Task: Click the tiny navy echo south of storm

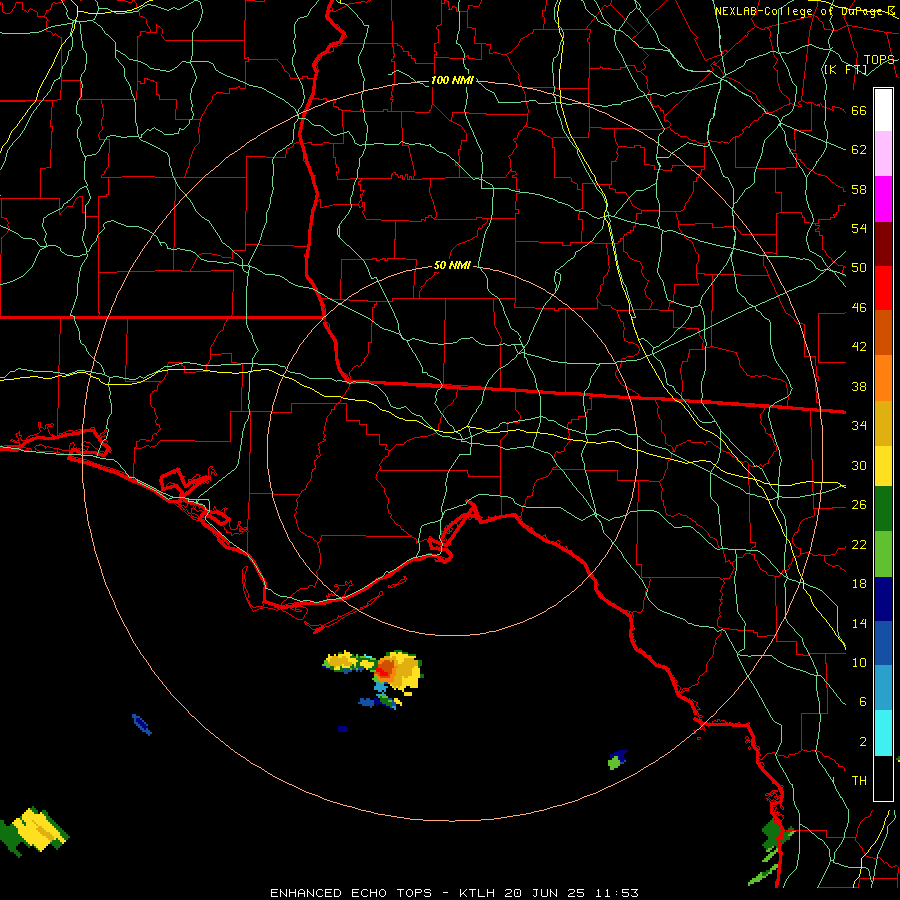Action: (x=343, y=729)
